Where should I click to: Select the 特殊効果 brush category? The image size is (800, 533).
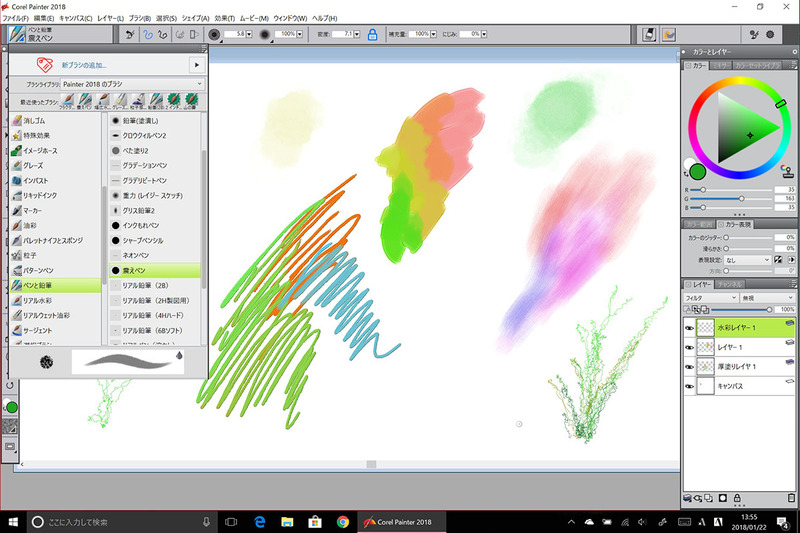point(55,136)
